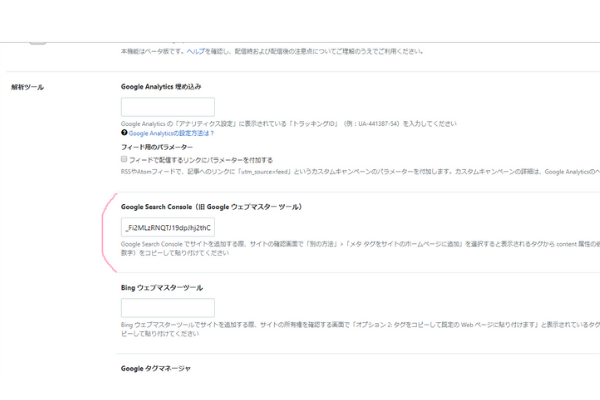Click the Bing オプション 2 instruction text
This screenshot has width=600, height=400.
coord(360,329)
